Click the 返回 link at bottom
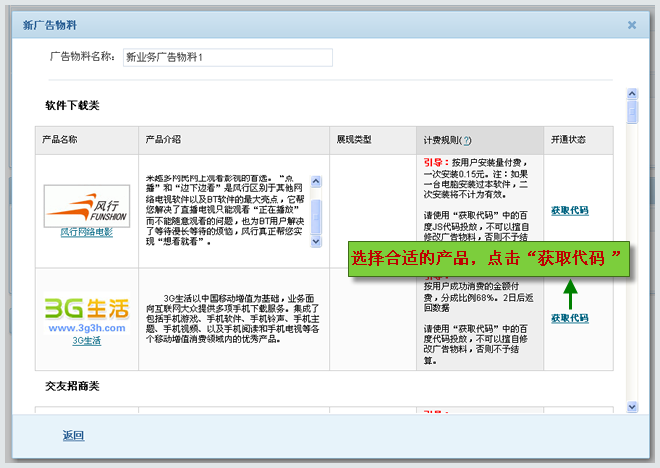The image size is (660, 468). (73, 436)
